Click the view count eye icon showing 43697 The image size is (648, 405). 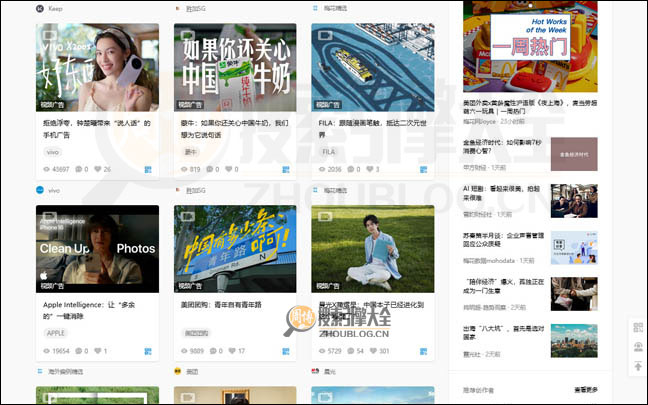[46, 169]
